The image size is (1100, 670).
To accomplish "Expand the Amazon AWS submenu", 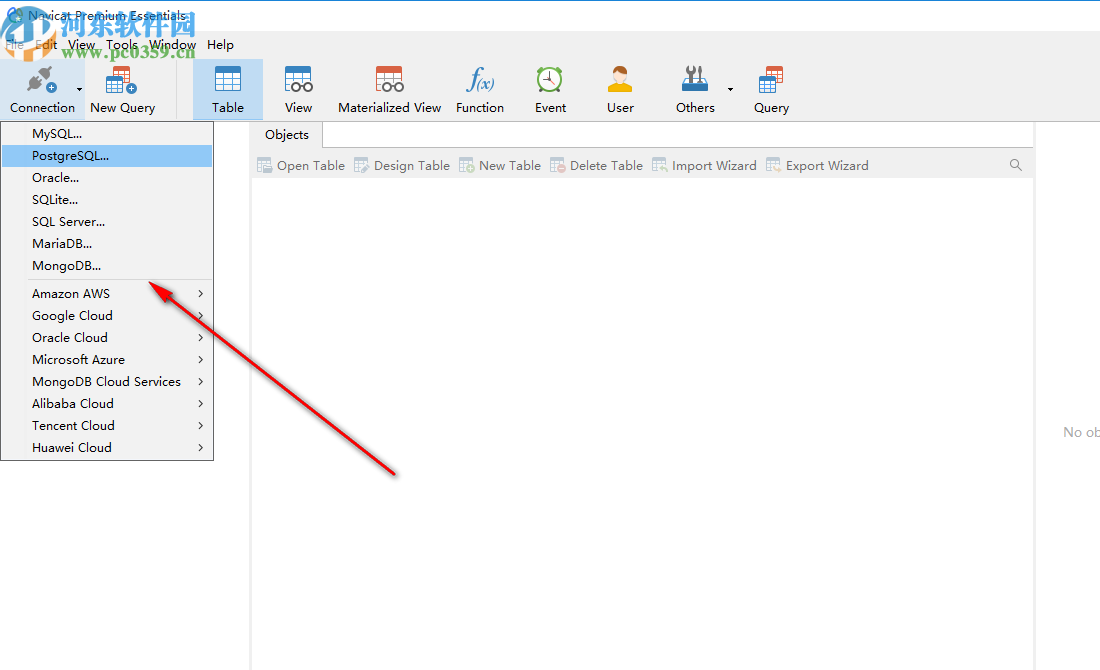I will point(107,293).
